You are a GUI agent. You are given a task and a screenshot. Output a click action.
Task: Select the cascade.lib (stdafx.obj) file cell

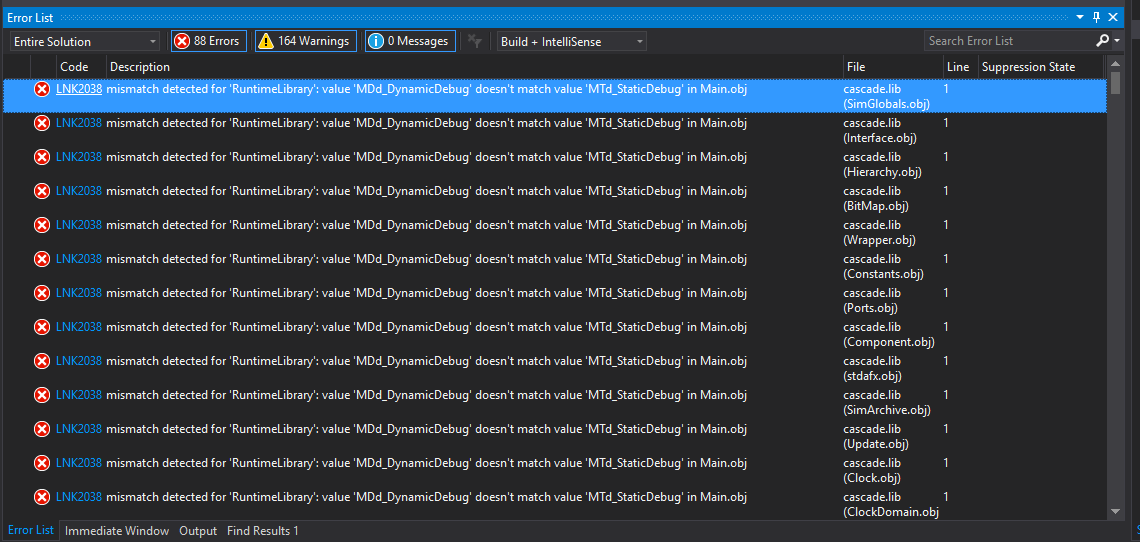point(872,368)
